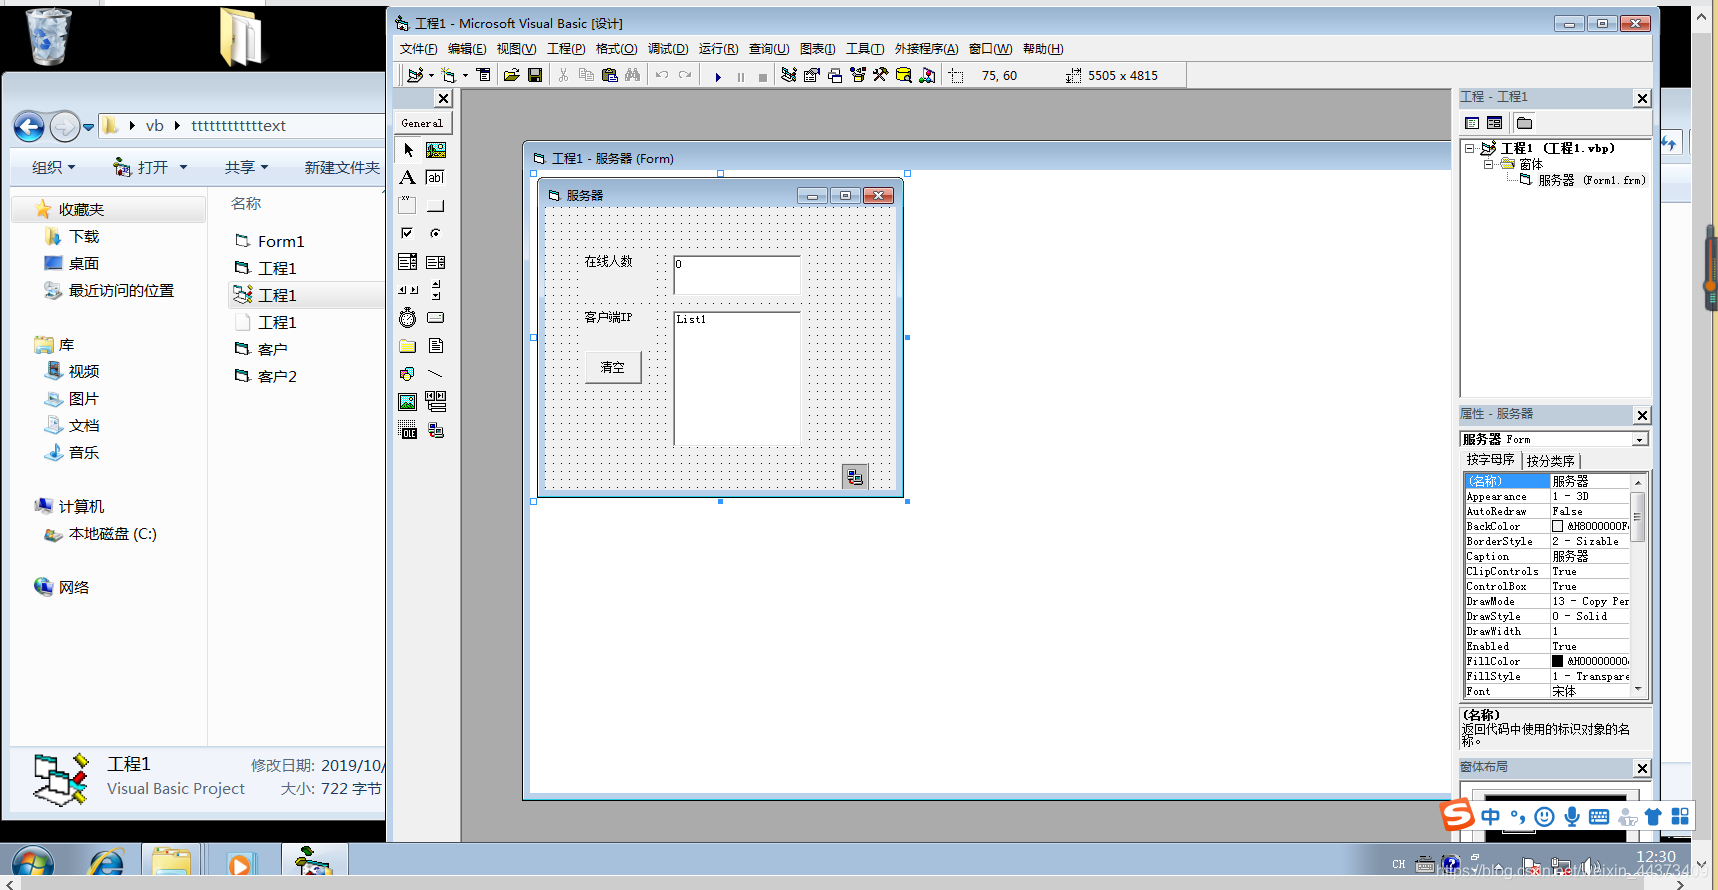
Task: Open the 共享 dropdown in Explorer window
Action: tap(247, 167)
